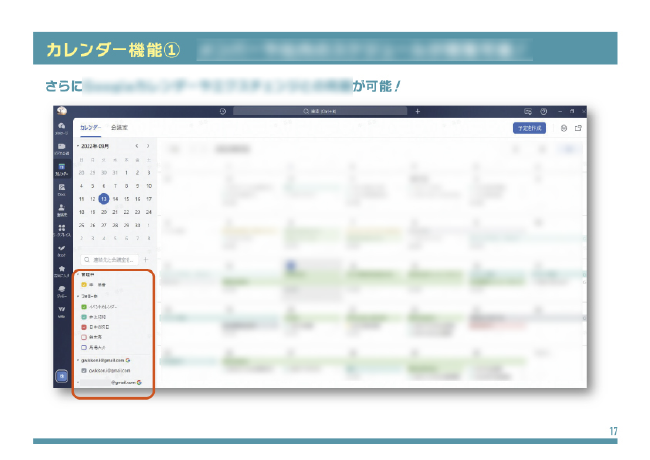
Task: Switch to the 会議室 tab
Action: click(120, 128)
